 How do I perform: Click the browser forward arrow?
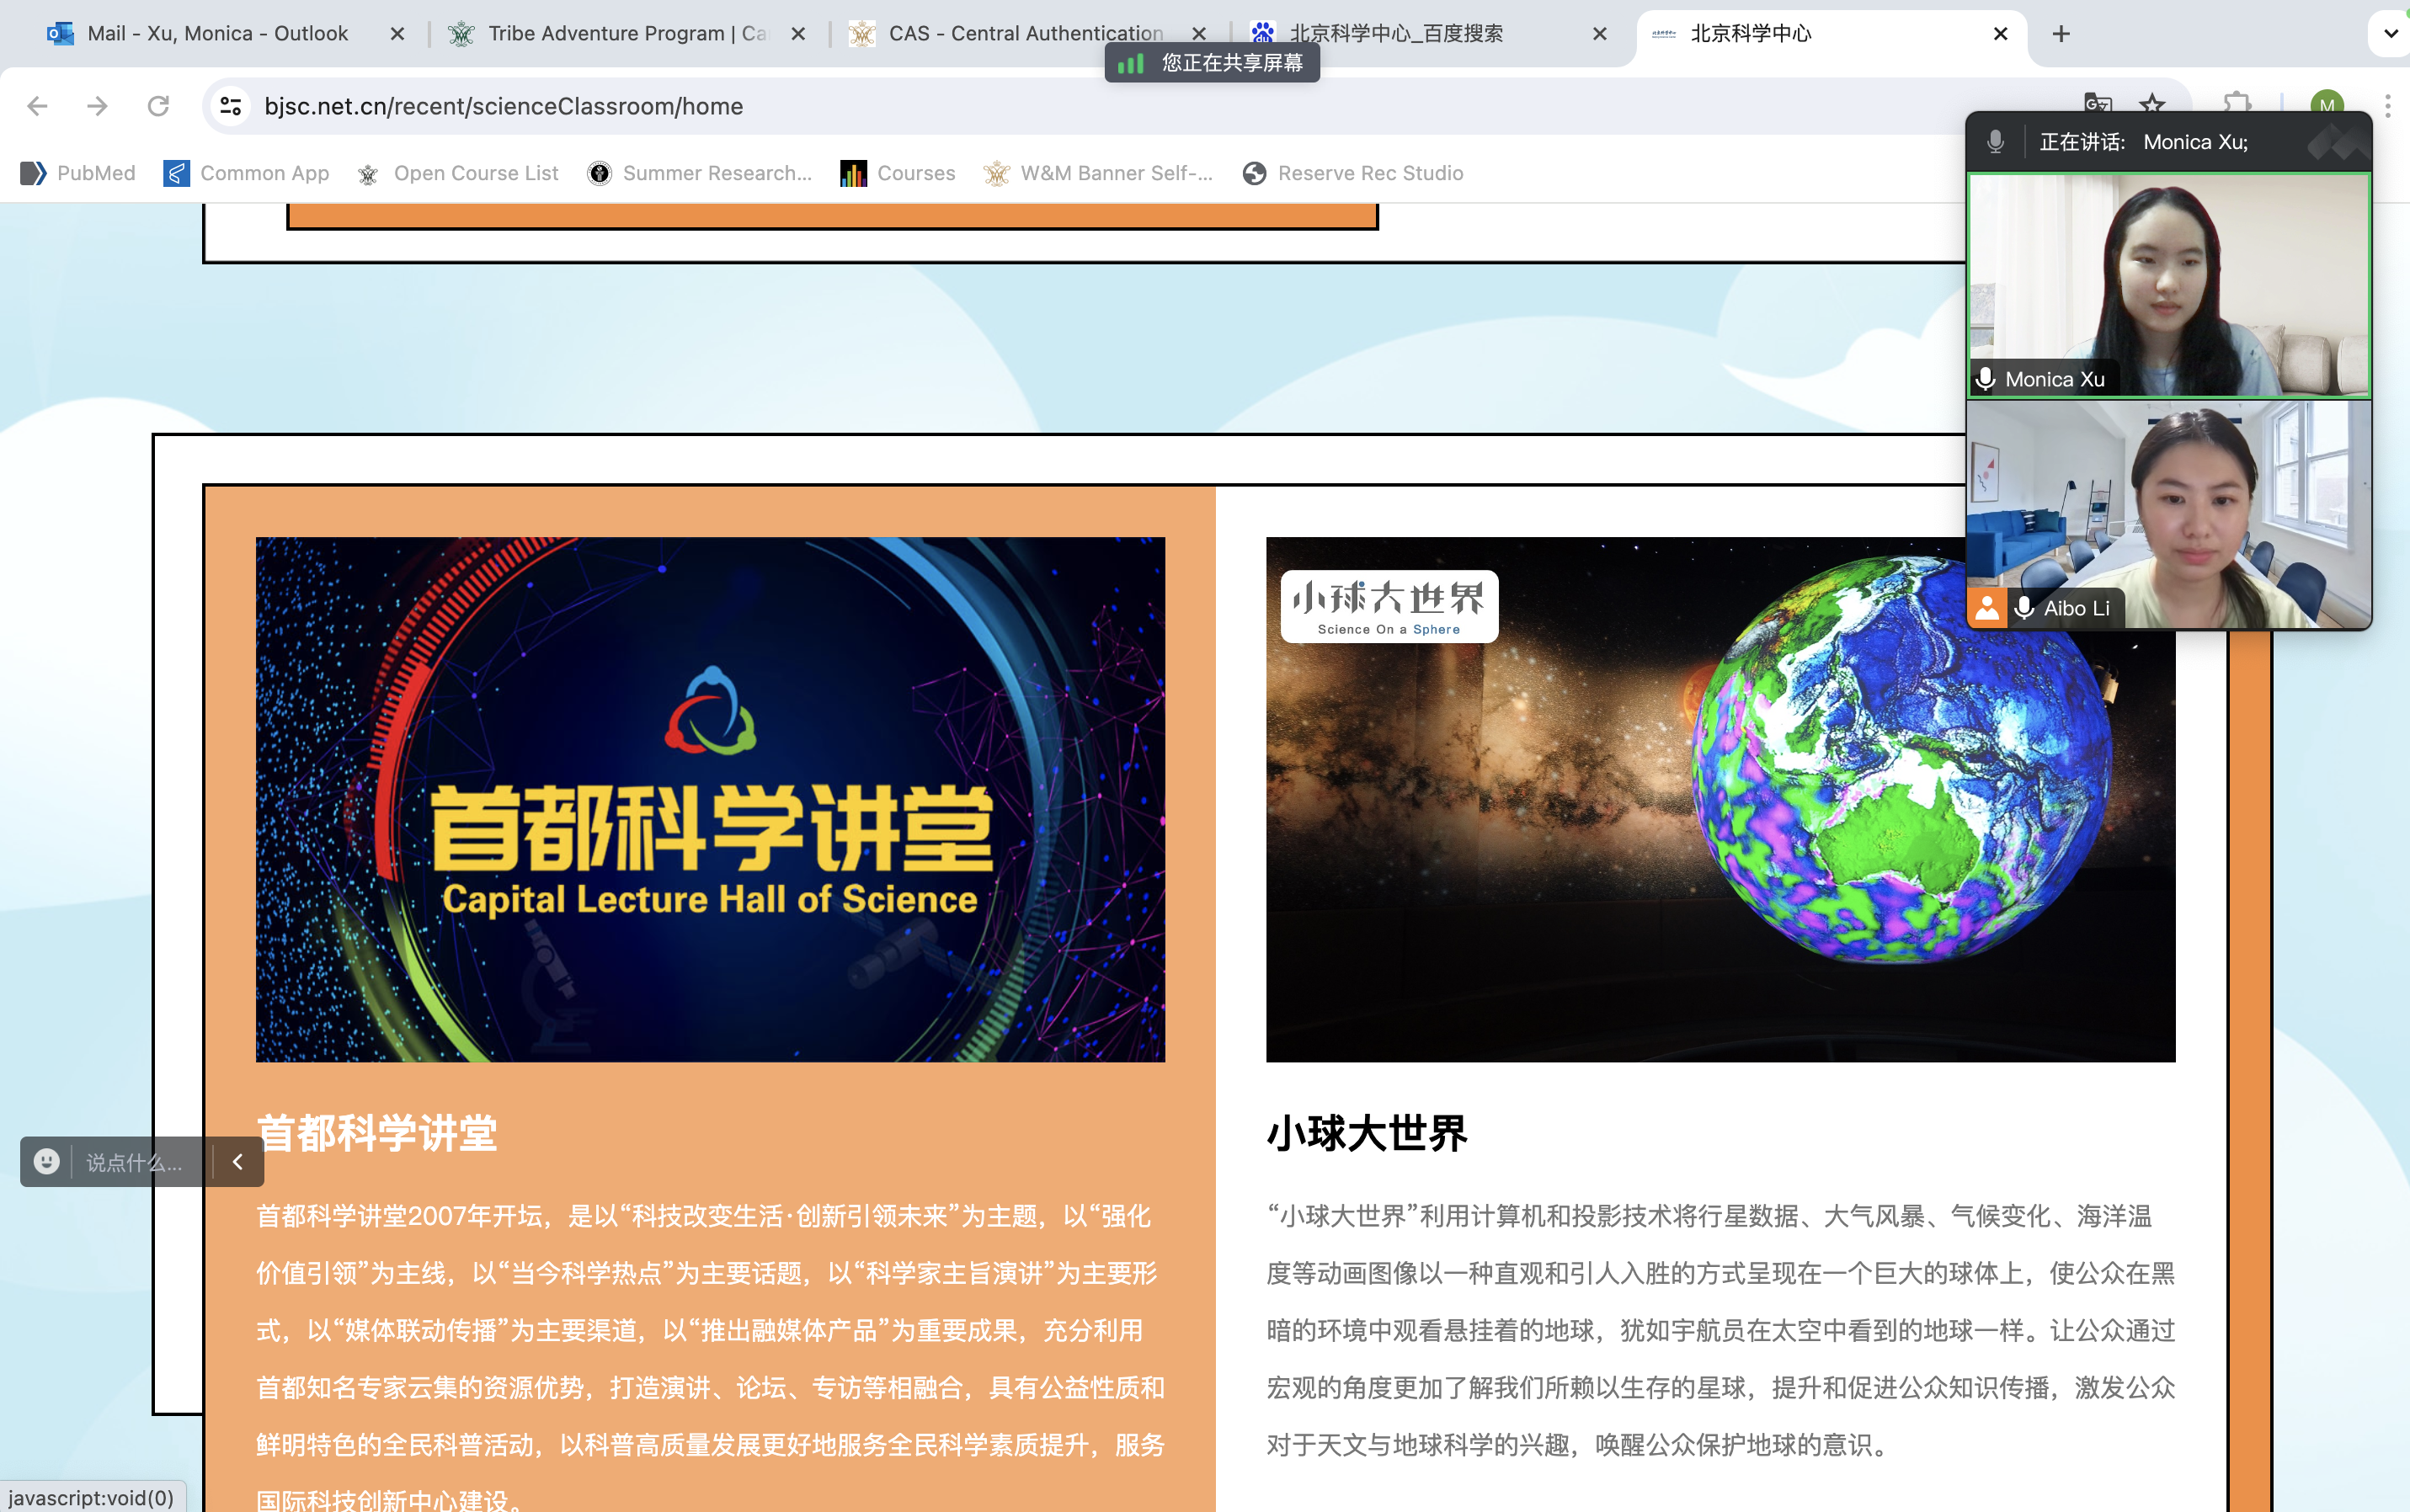97,106
